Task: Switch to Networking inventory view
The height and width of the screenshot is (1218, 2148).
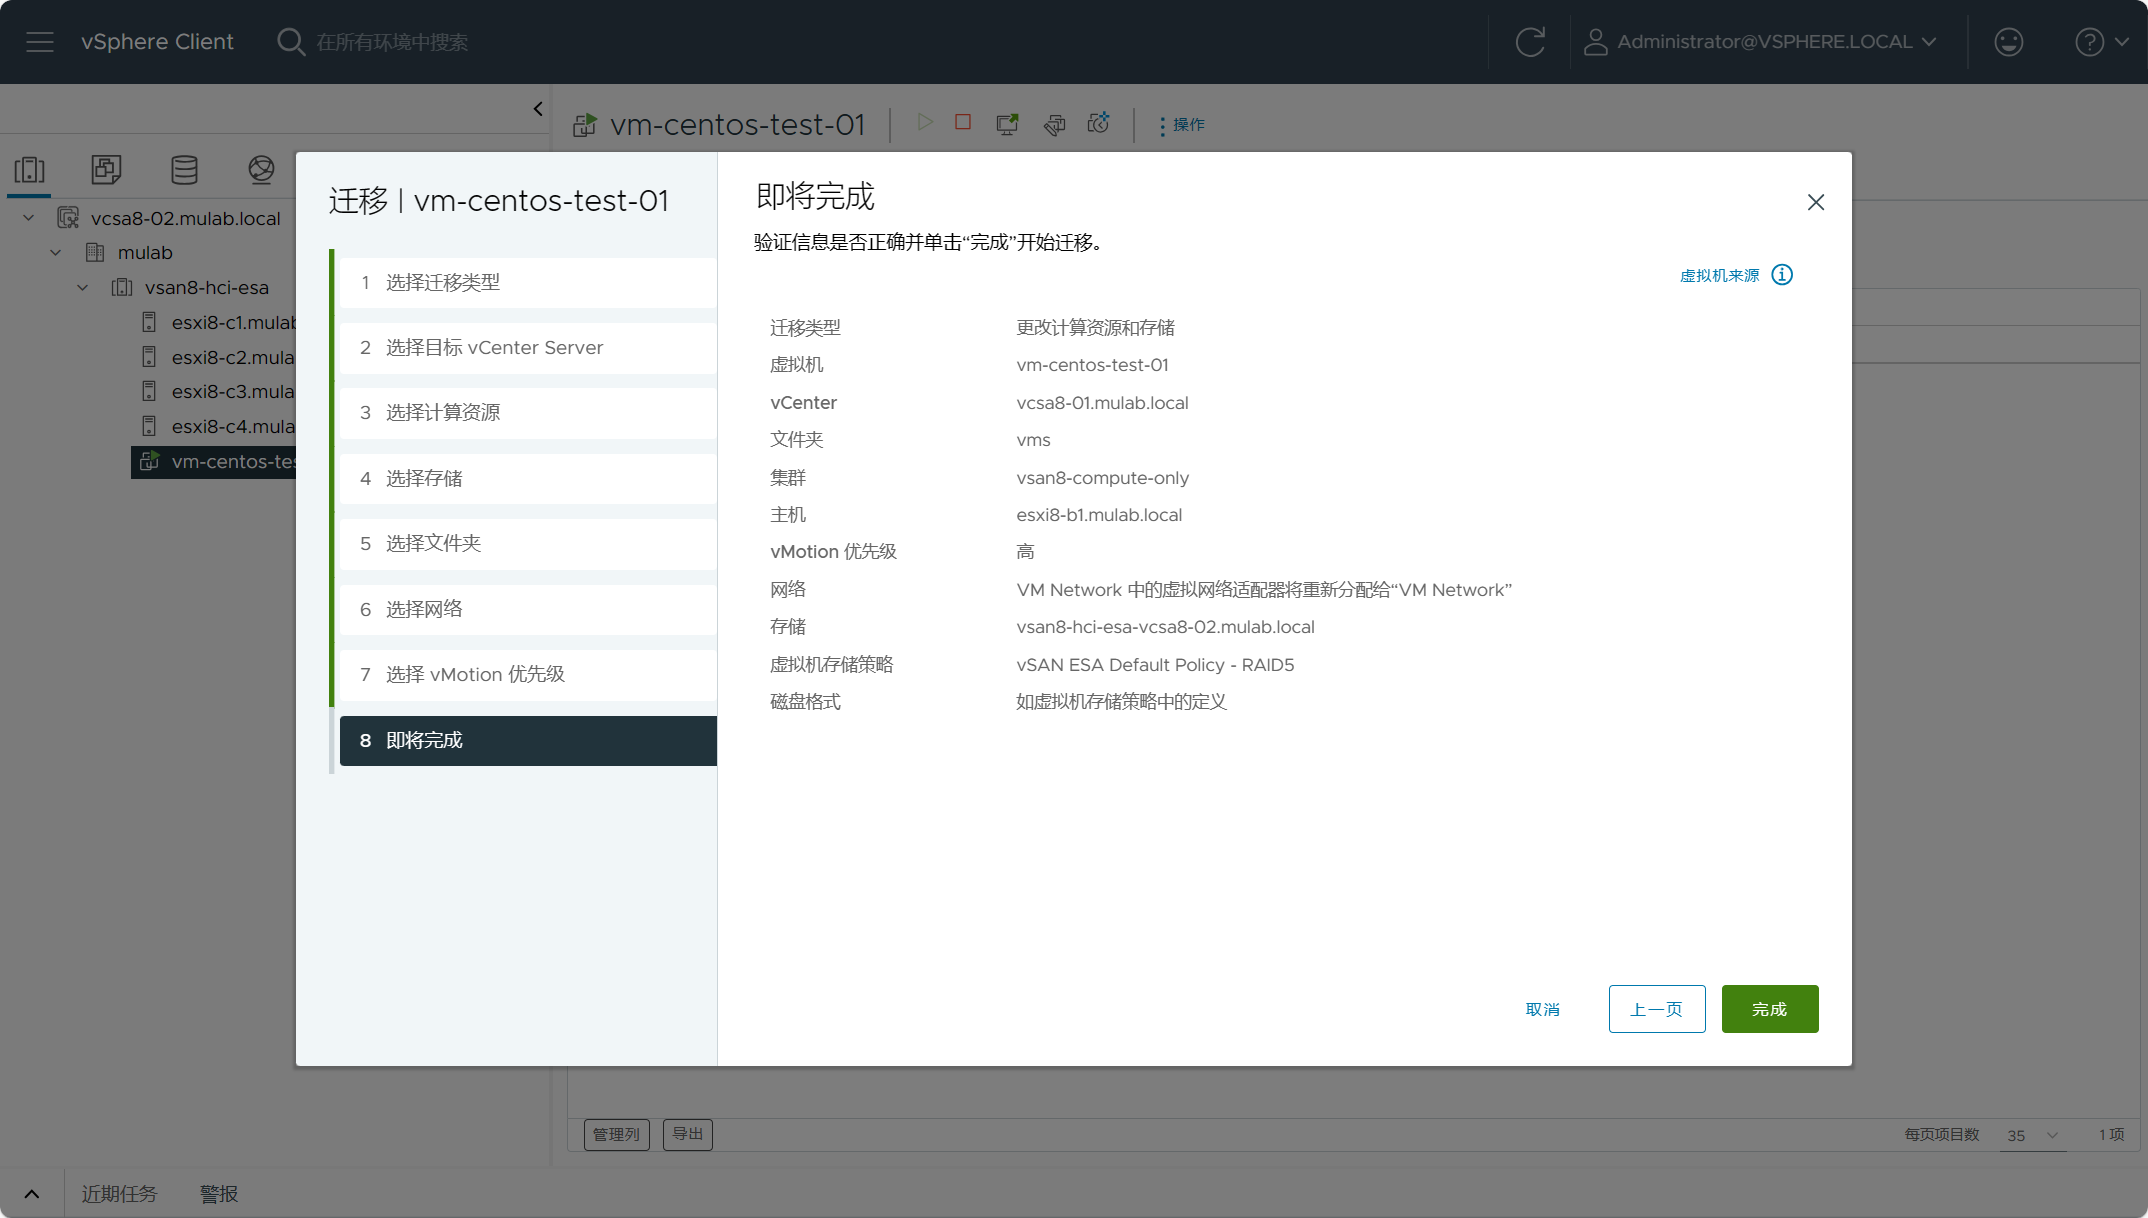Action: [261, 170]
